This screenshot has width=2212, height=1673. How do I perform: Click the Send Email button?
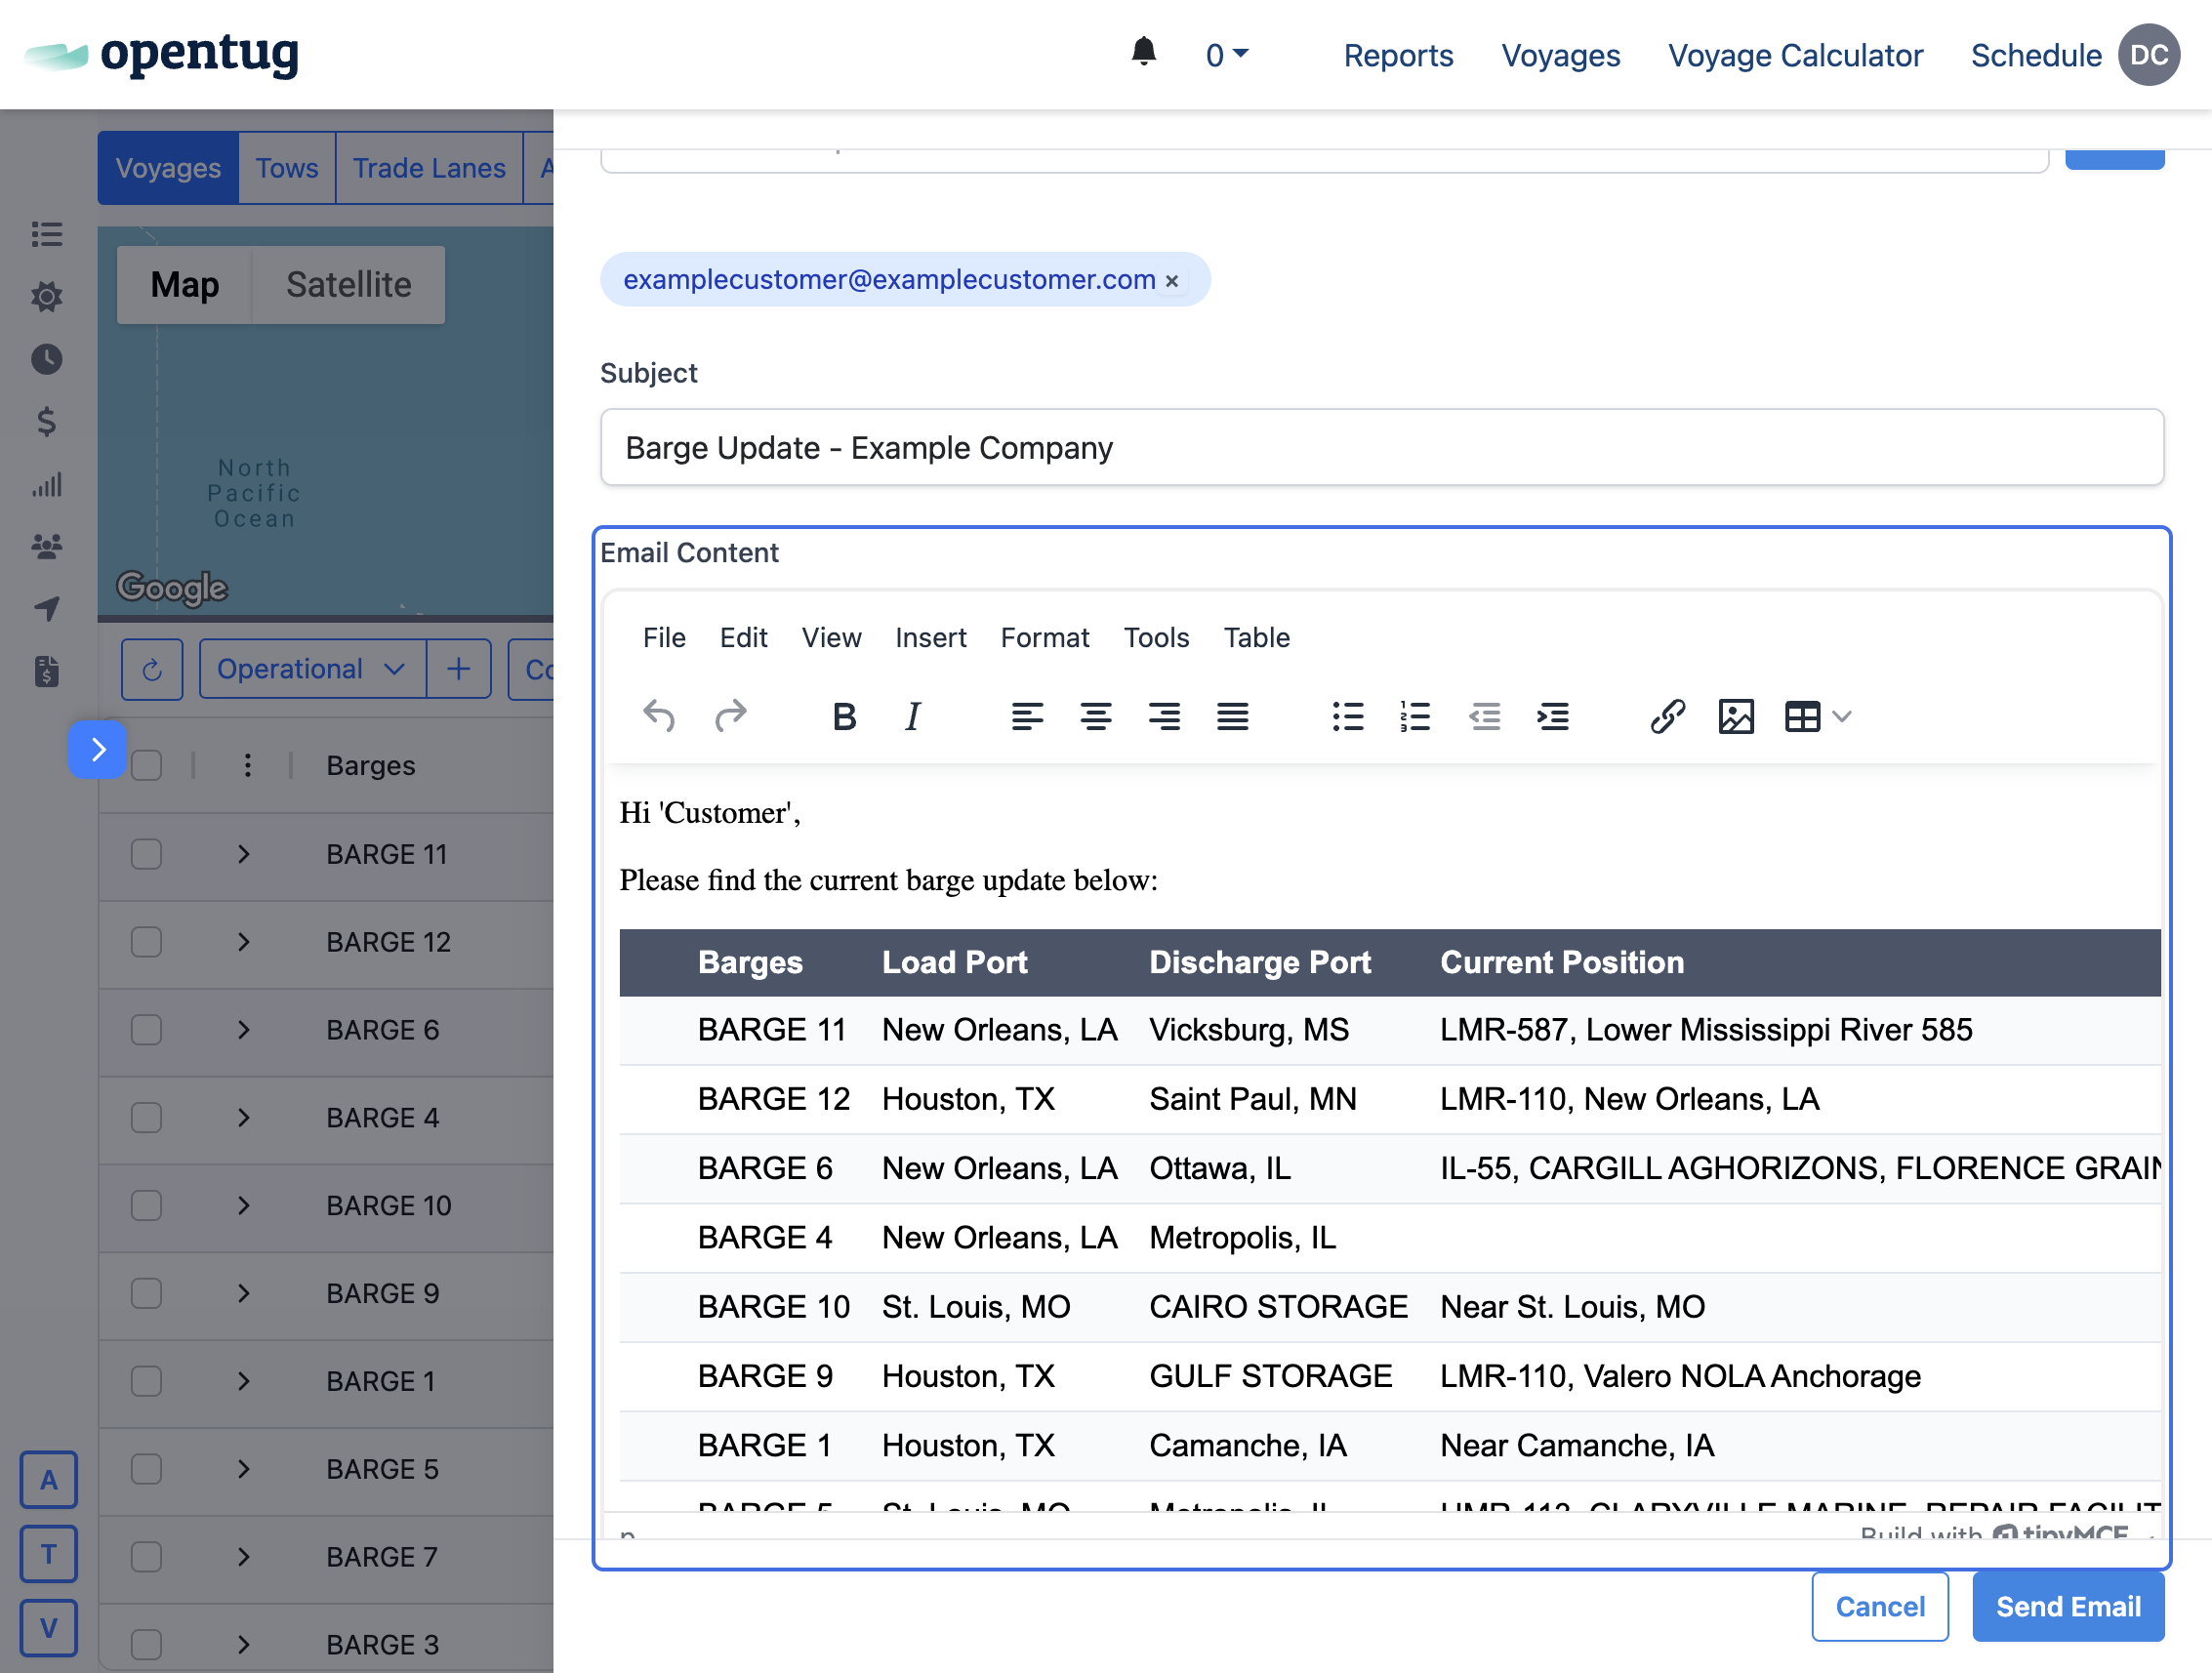pos(2067,1606)
